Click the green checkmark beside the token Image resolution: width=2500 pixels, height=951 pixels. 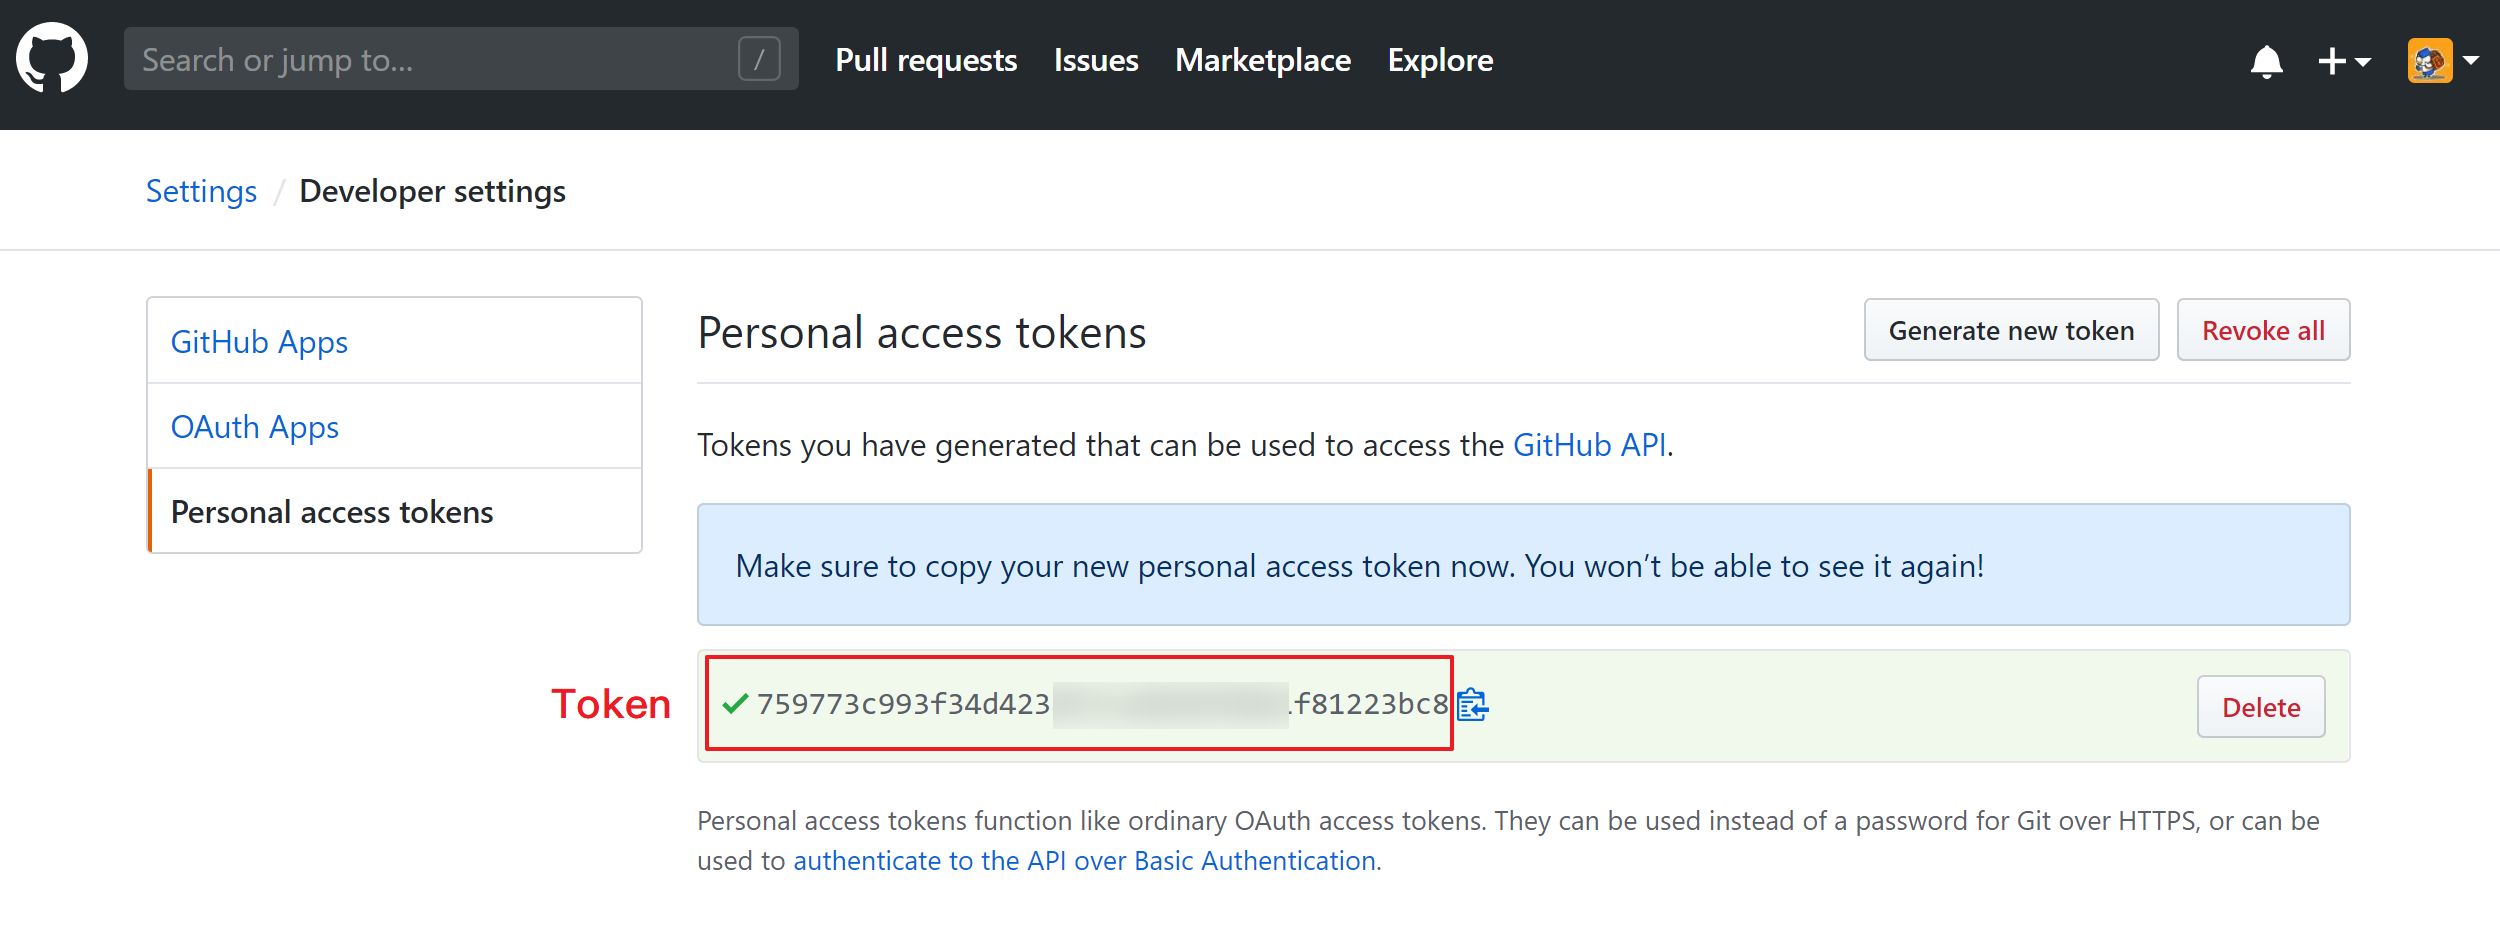(735, 704)
